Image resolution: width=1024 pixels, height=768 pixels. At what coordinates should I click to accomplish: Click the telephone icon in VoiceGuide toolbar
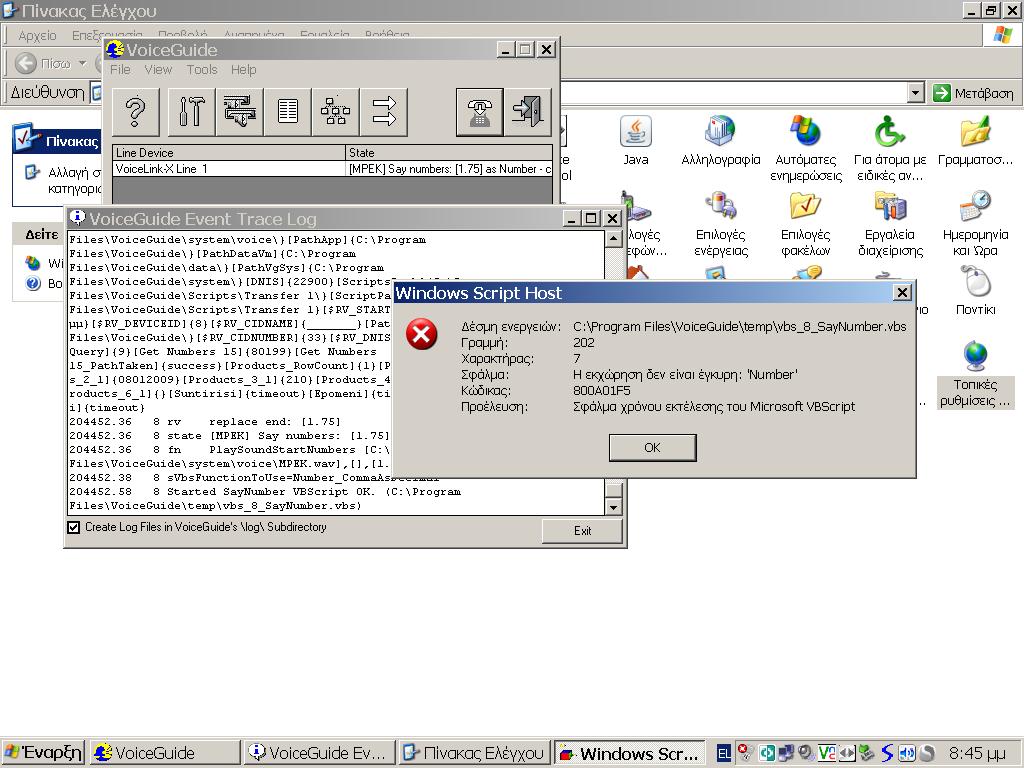click(x=479, y=112)
